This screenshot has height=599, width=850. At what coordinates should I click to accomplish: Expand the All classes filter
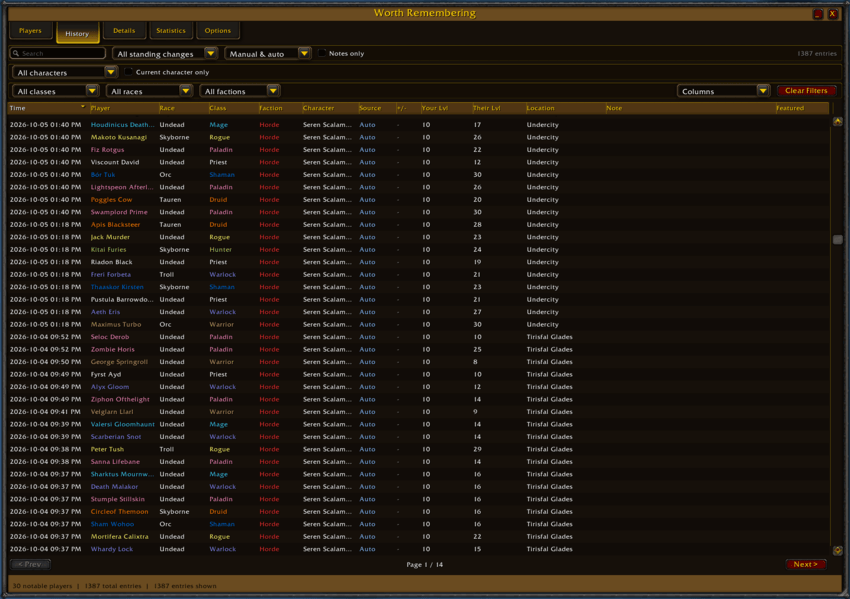[55, 91]
